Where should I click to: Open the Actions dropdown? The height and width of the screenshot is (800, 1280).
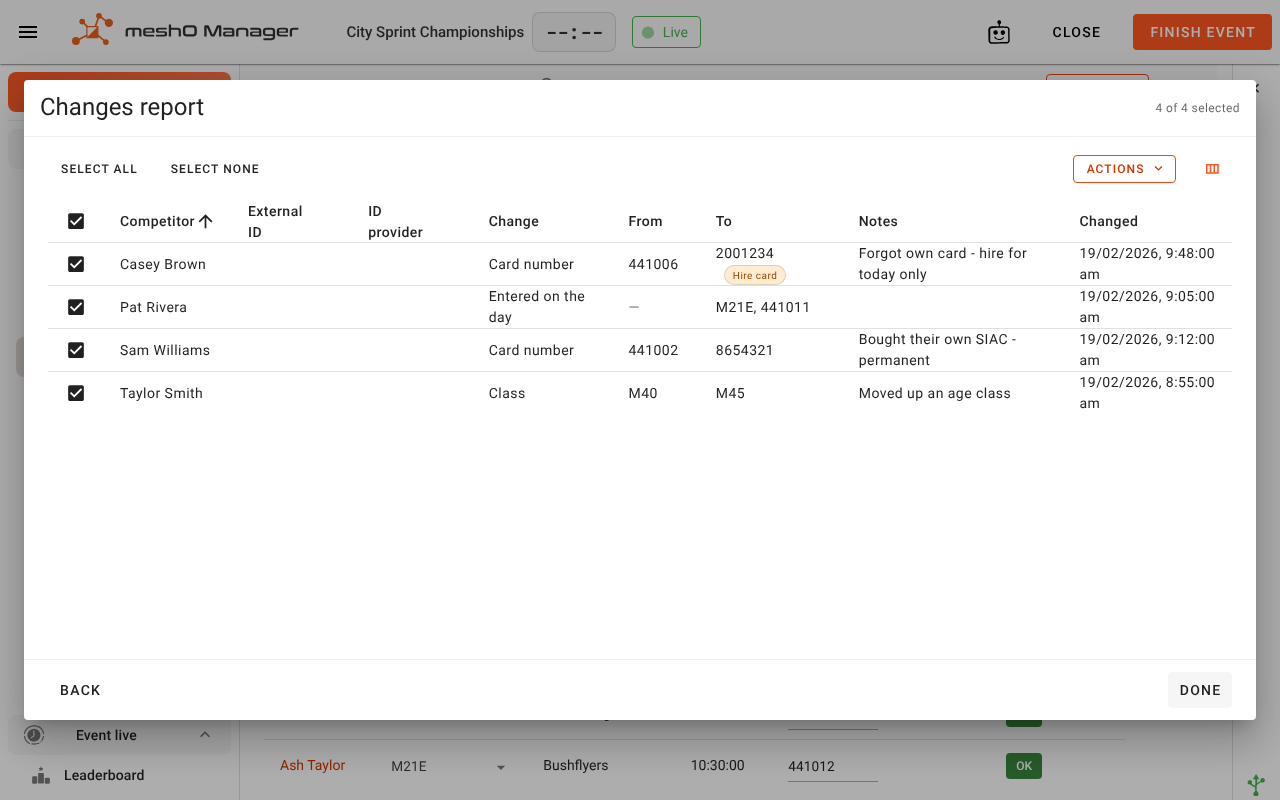point(1124,169)
